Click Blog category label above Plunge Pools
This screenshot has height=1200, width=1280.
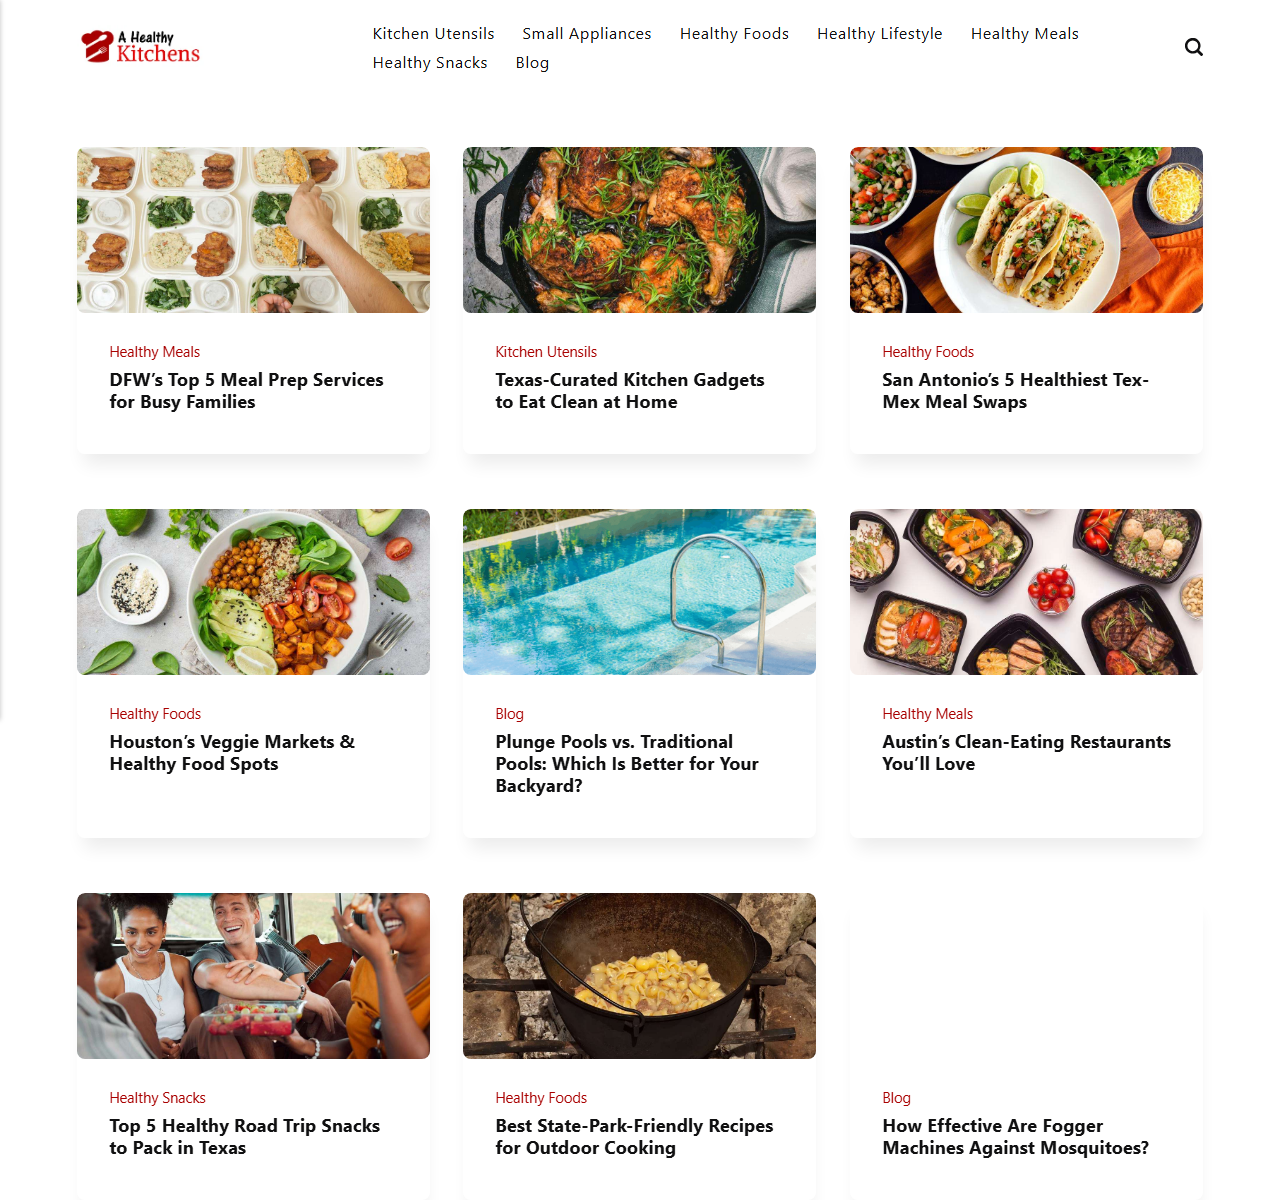(x=509, y=714)
